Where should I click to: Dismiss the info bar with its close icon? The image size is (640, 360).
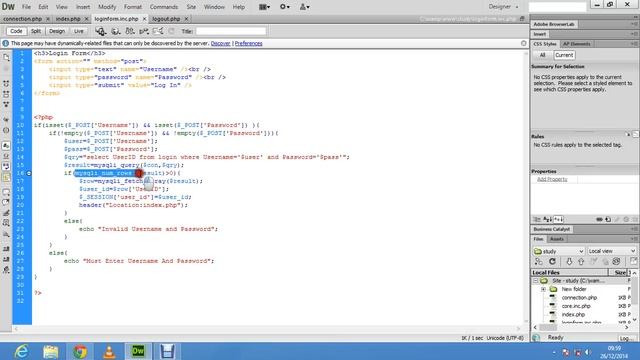[524, 43]
